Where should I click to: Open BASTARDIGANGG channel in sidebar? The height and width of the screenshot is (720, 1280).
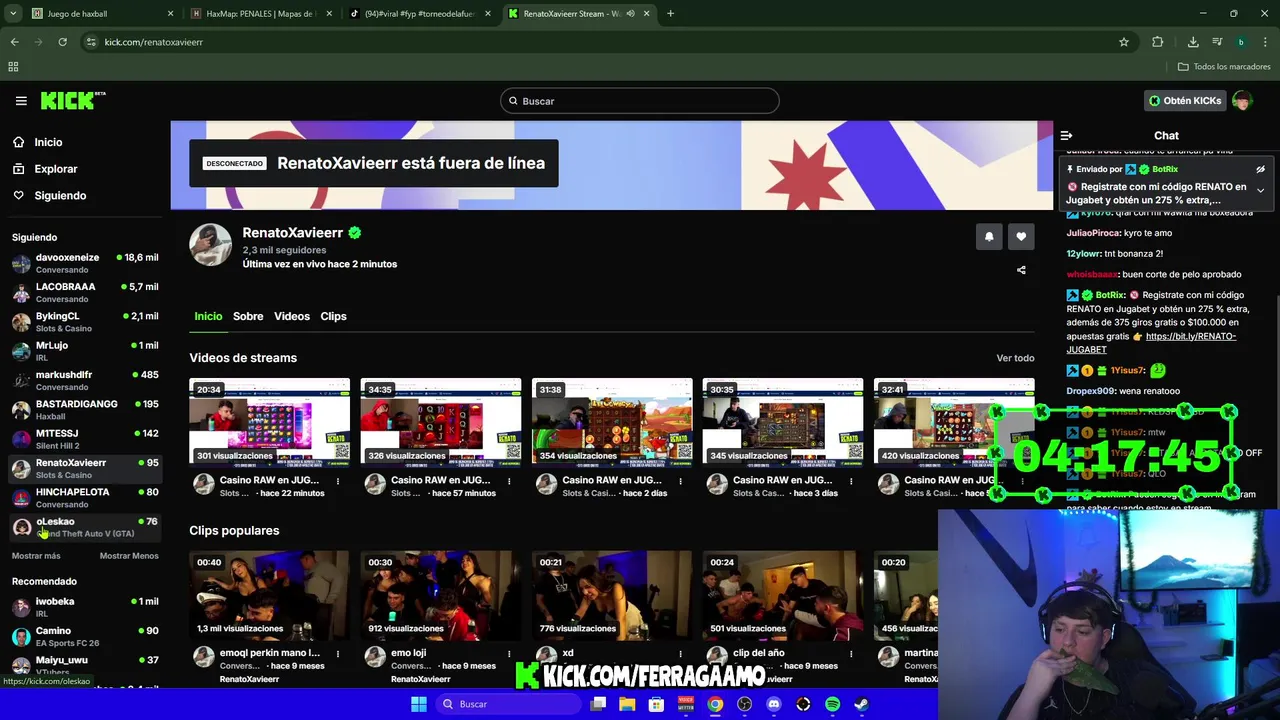click(x=85, y=409)
